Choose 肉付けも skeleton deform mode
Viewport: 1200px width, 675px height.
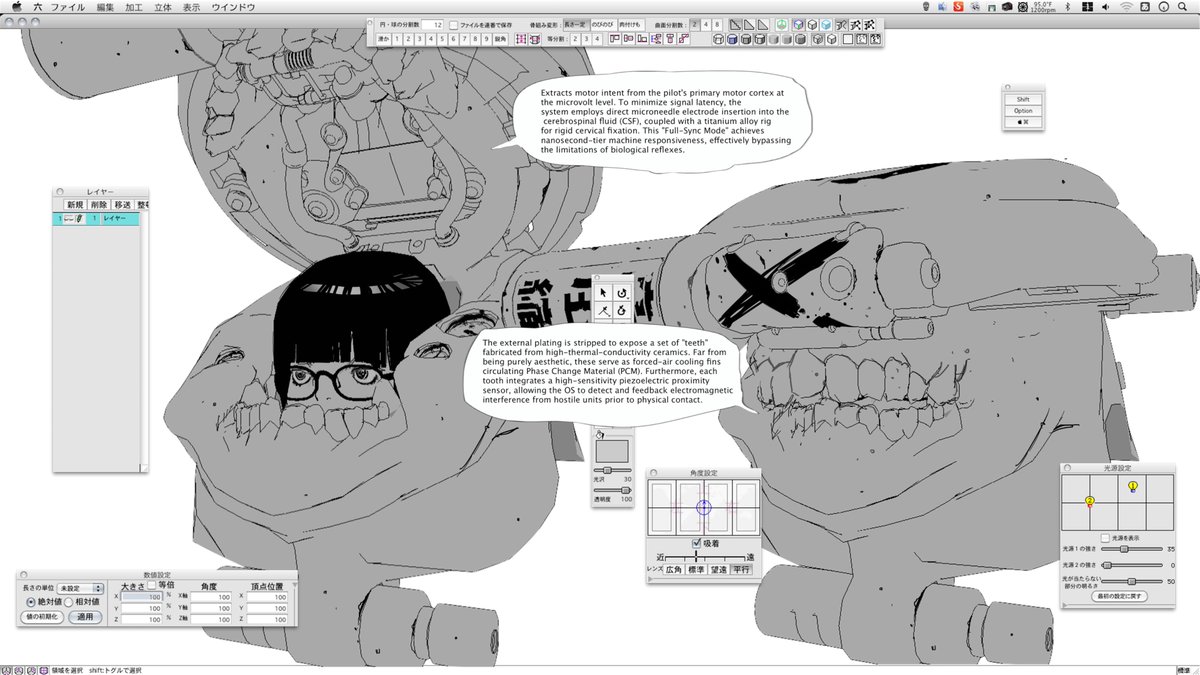(x=631, y=24)
